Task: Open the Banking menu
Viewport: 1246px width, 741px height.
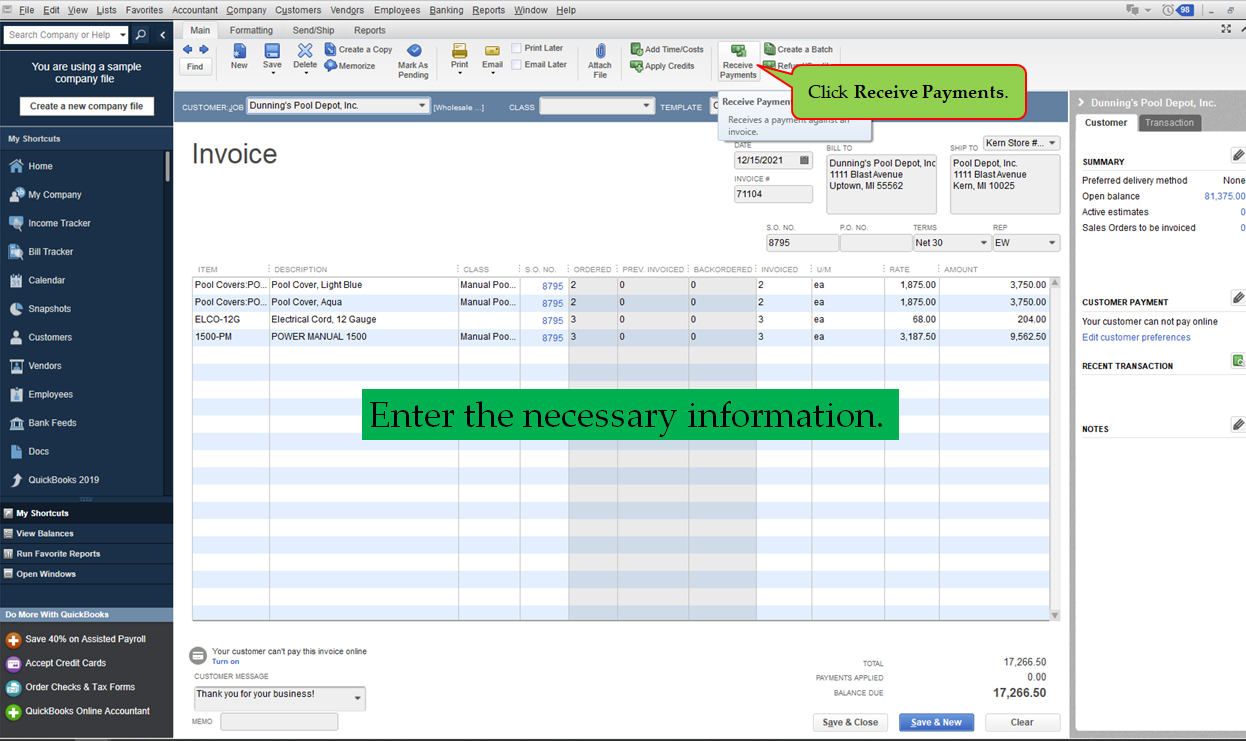Action: (446, 10)
